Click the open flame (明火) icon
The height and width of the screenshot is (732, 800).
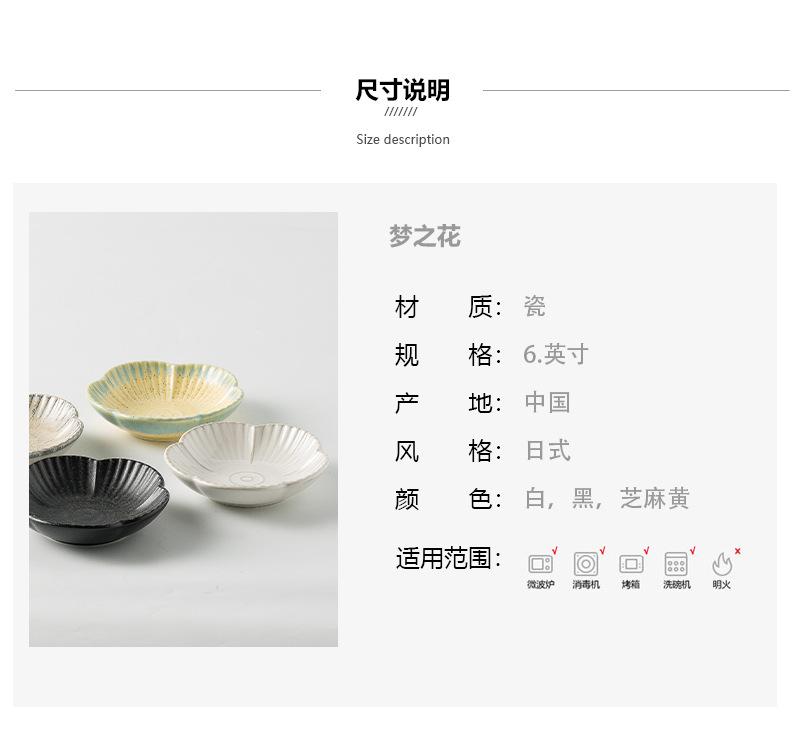[x=722, y=564]
